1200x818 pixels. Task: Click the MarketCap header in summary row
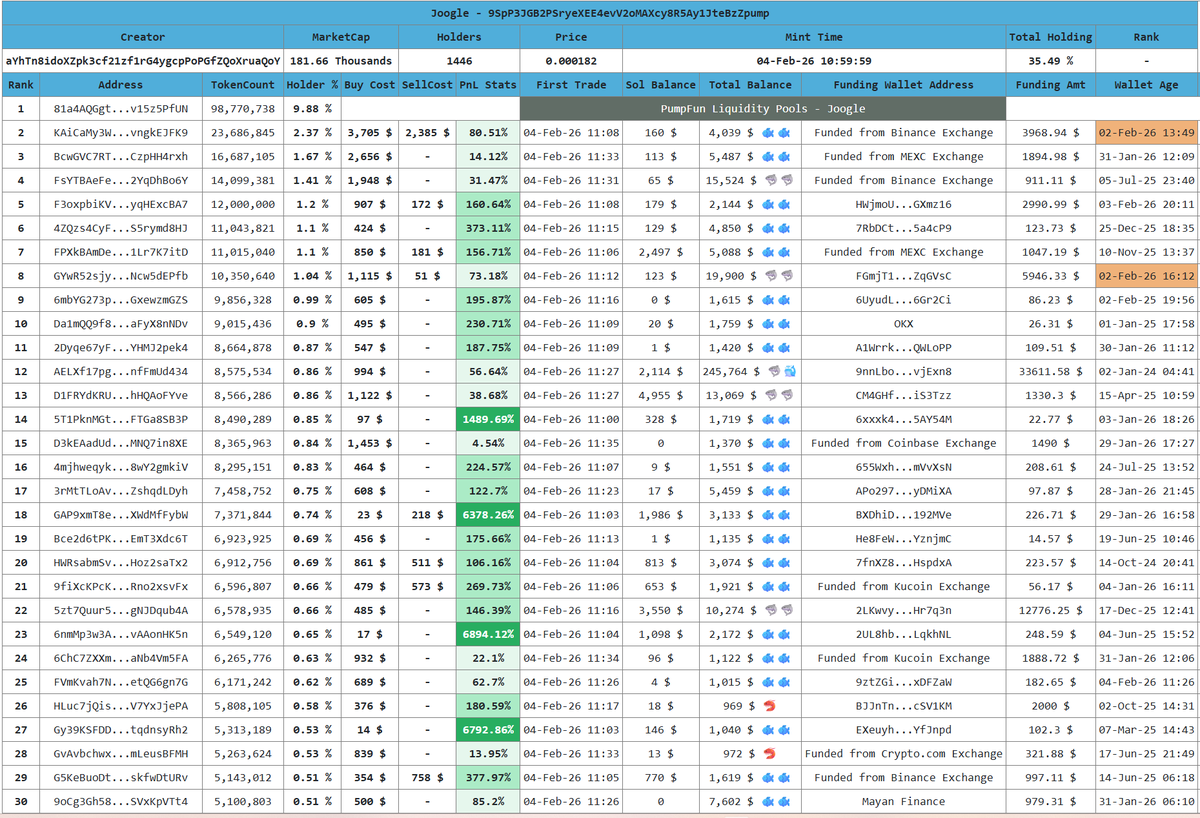coord(341,37)
